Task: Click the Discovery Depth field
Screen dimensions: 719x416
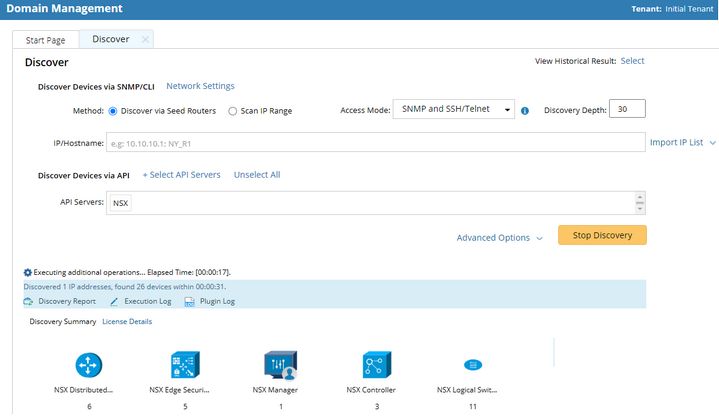Action: [627, 109]
